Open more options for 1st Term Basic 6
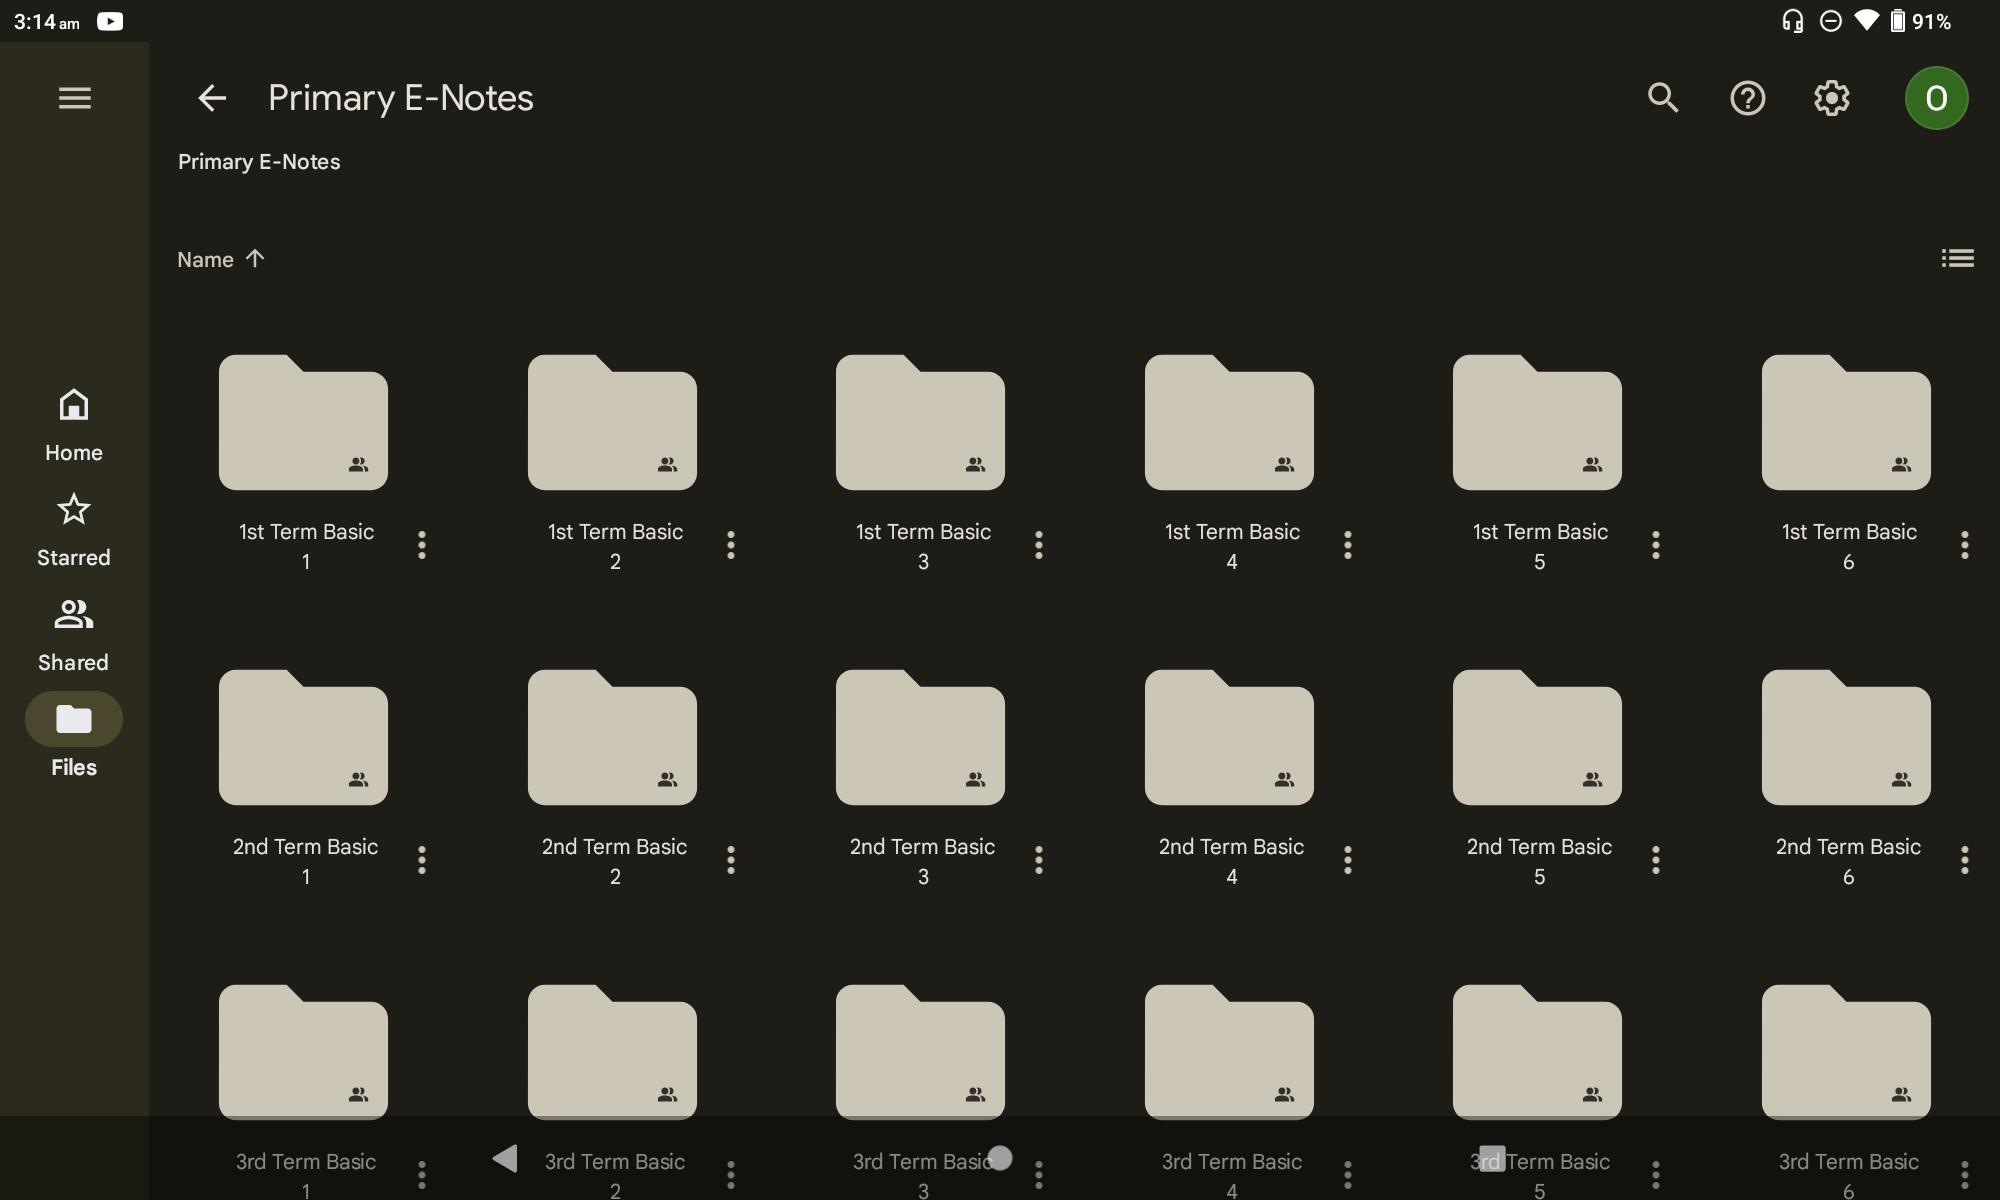The image size is (2000, 1200). (x=1964, y=545)
